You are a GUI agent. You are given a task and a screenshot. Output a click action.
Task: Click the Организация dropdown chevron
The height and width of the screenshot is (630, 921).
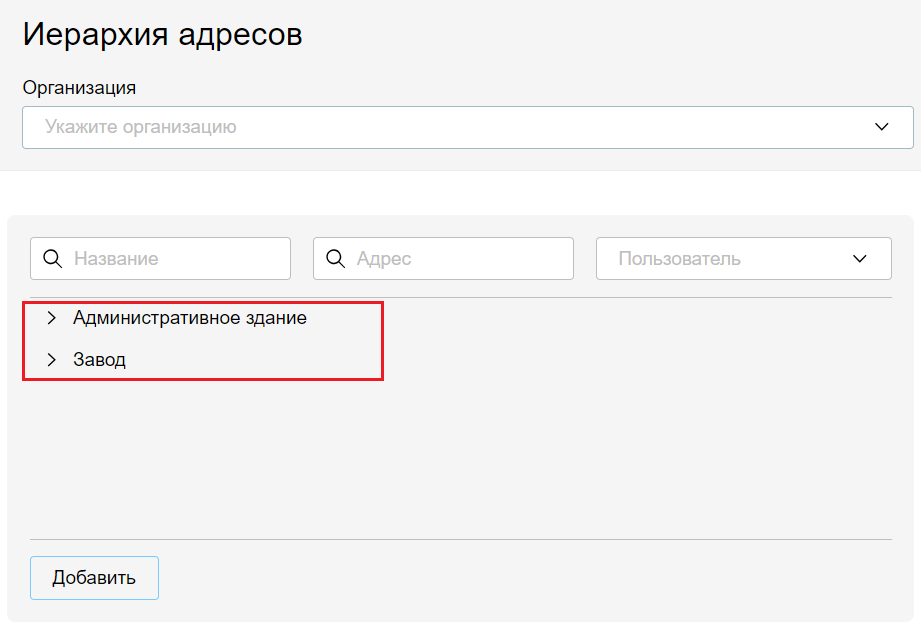tap(881, 127)
